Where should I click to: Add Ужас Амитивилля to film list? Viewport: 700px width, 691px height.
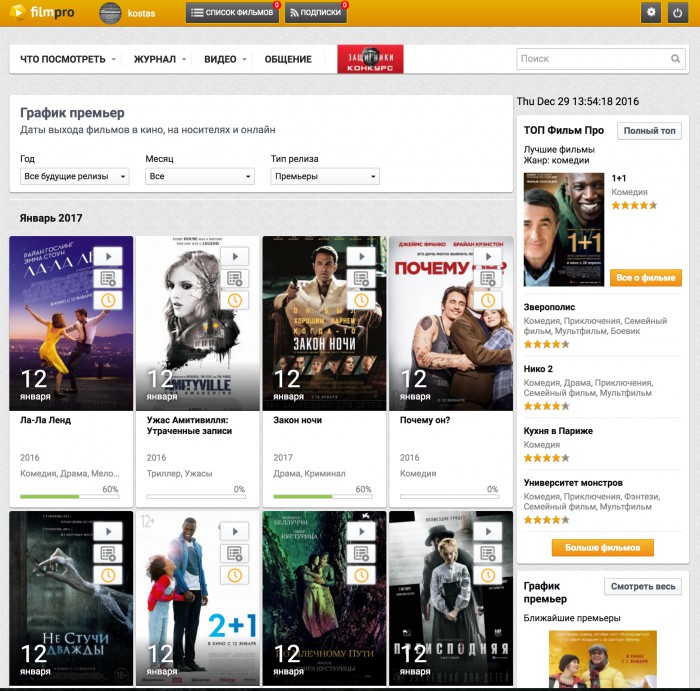pyautogui.click(x=235, y=278)
